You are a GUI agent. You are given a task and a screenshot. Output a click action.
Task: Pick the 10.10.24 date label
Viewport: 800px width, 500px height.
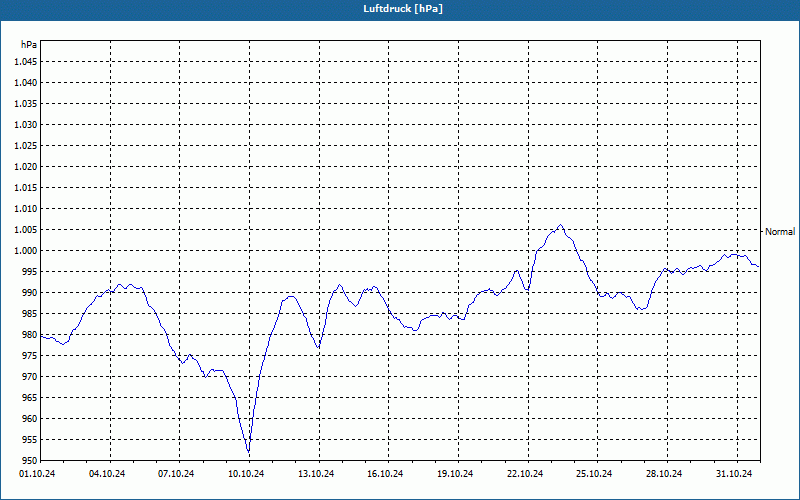(246, 474)
